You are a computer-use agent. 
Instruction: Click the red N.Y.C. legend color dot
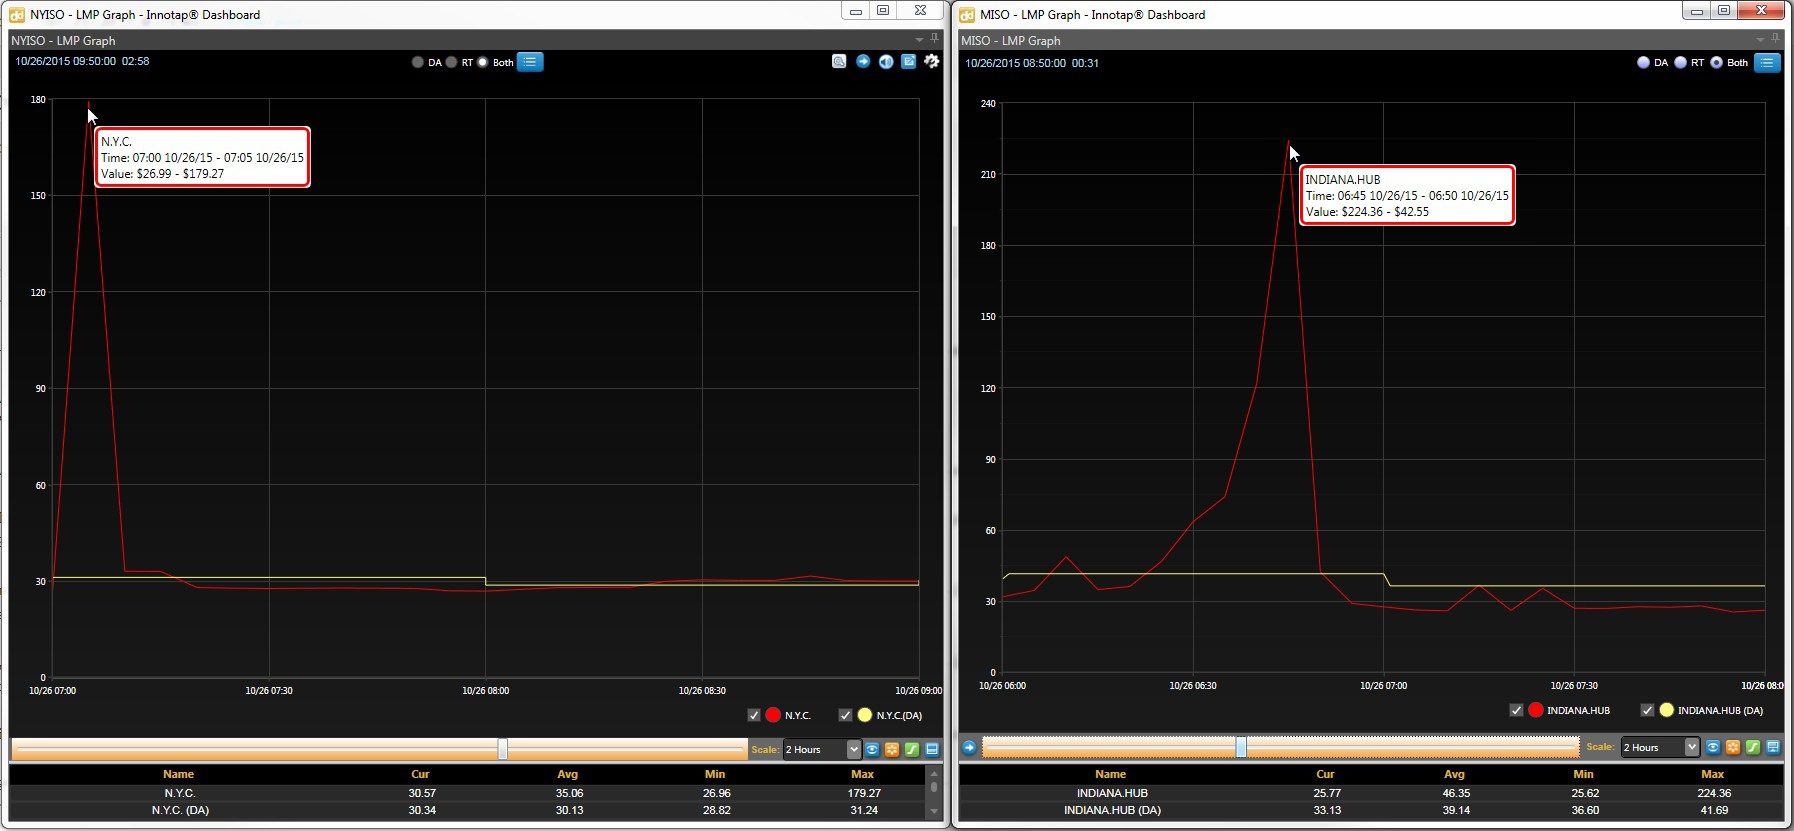click(773, 715)
